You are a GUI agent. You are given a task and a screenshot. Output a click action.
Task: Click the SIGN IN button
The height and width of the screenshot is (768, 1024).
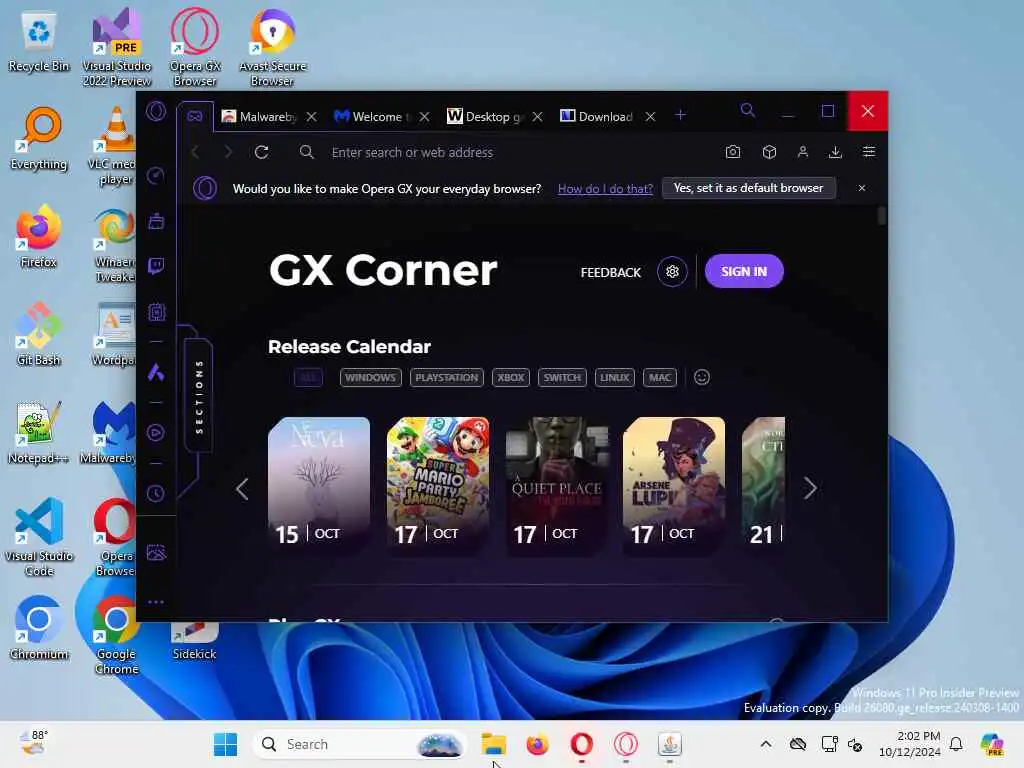pos(744,271)
